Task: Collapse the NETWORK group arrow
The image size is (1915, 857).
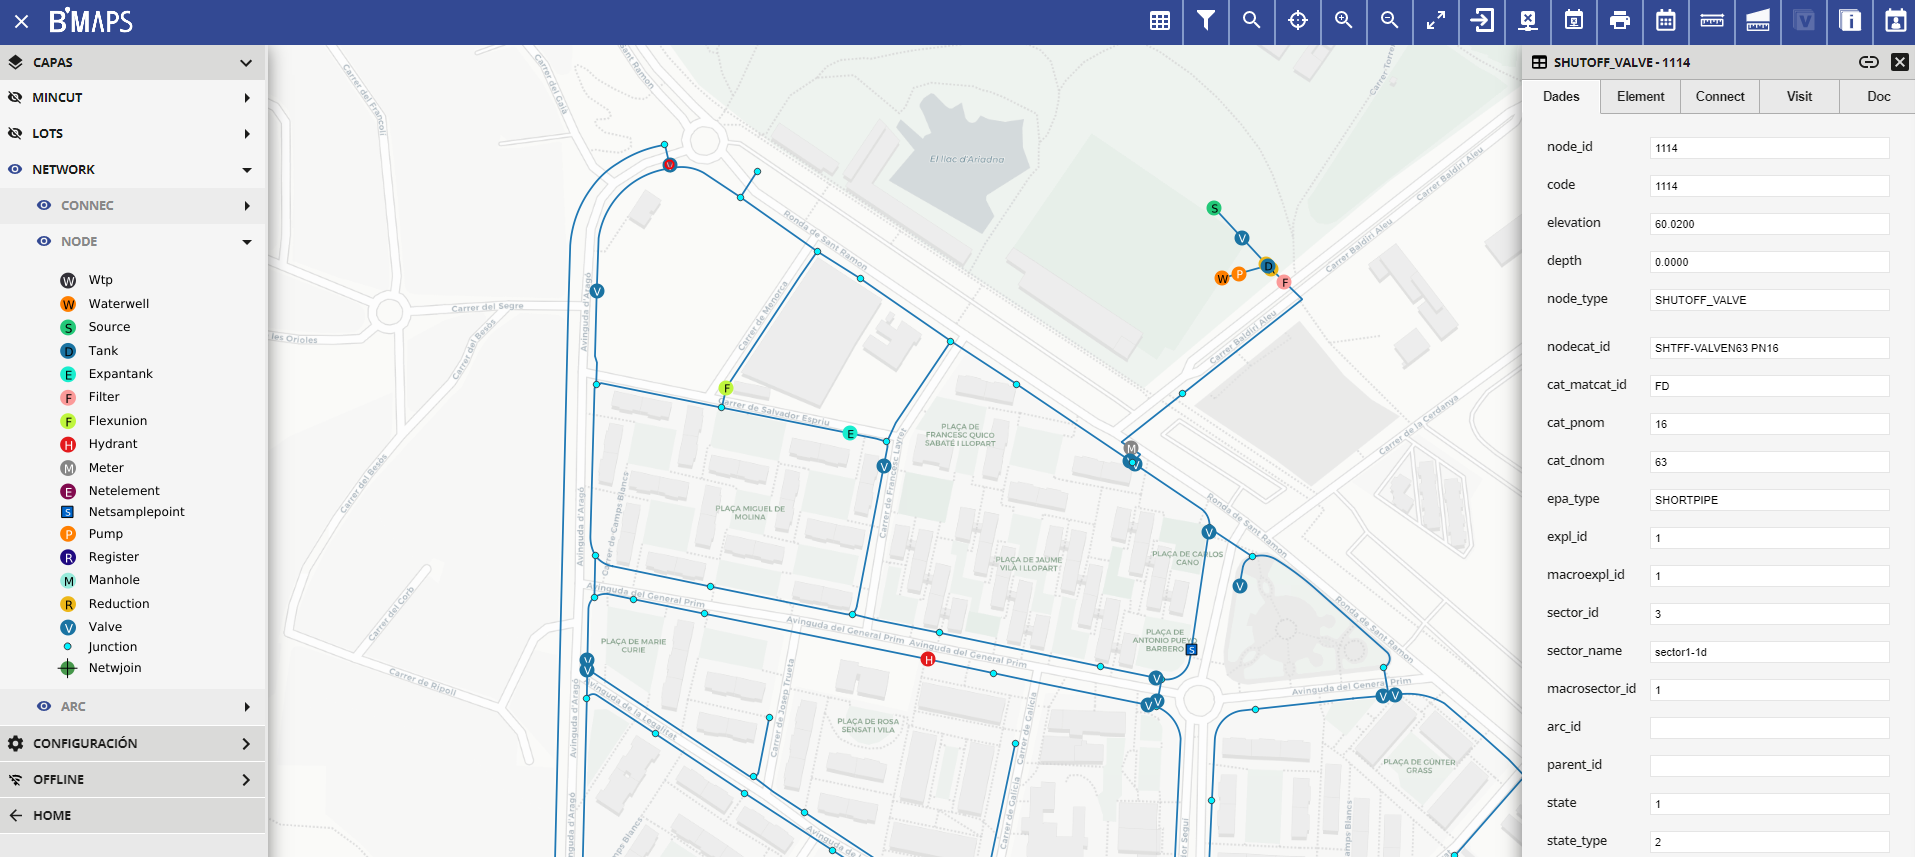Action: [247, 170]
